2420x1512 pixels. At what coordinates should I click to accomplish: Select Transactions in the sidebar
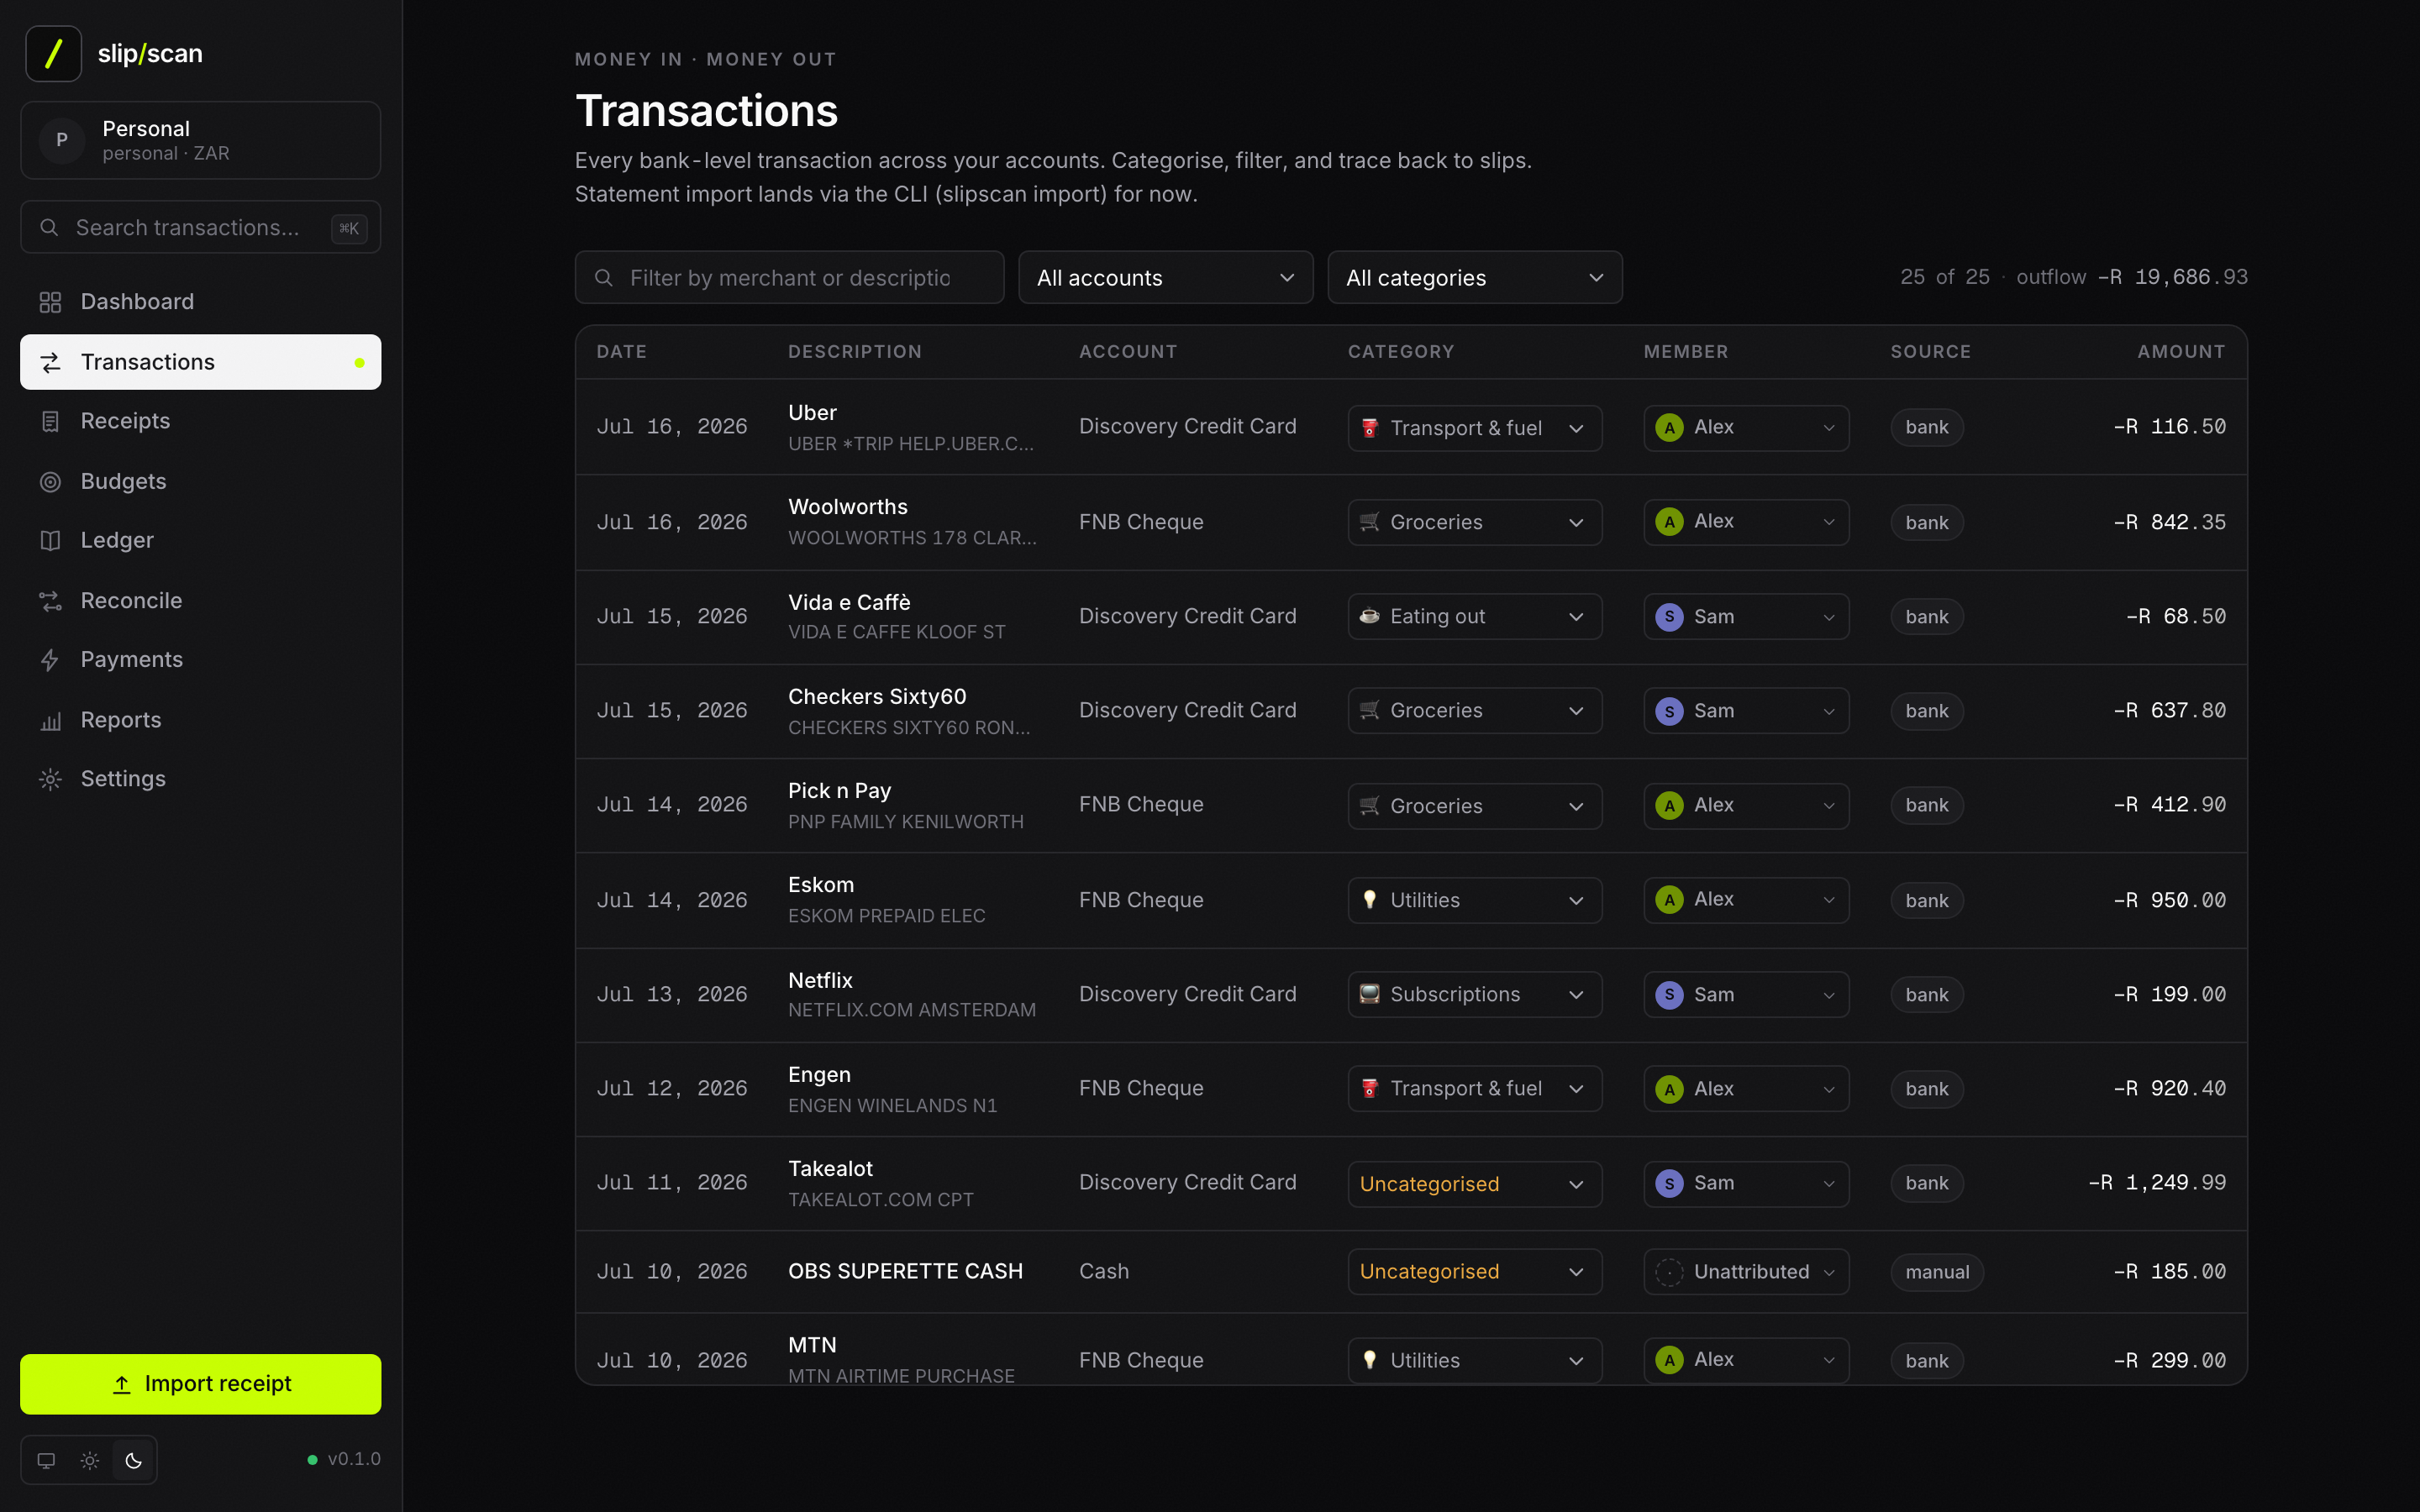[201, 362]
